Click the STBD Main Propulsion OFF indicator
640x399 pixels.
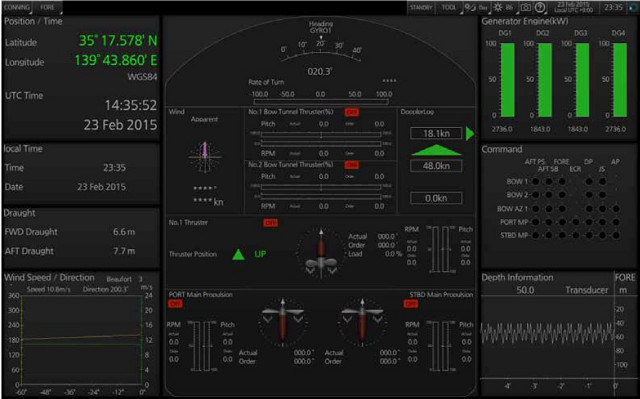(x=410, y=304)
